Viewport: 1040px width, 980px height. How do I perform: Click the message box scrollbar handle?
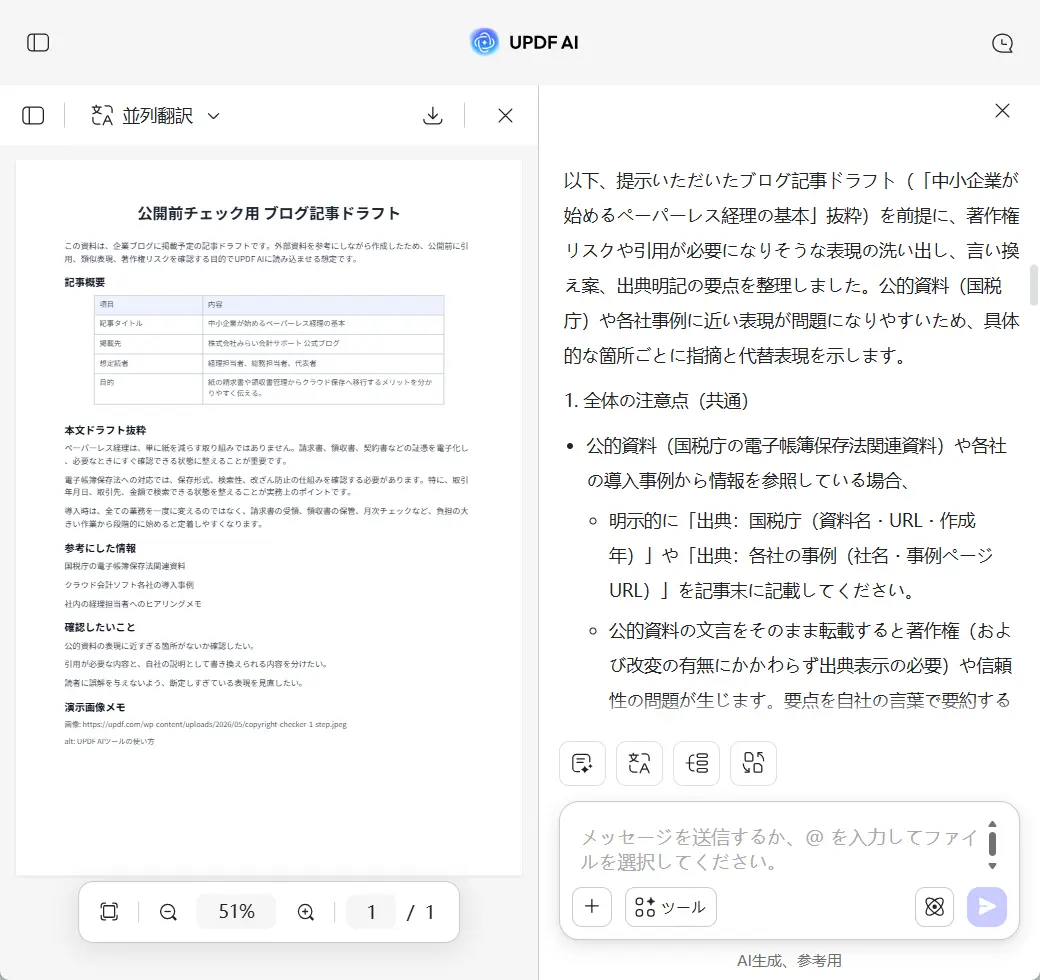[x=992, y=843]
